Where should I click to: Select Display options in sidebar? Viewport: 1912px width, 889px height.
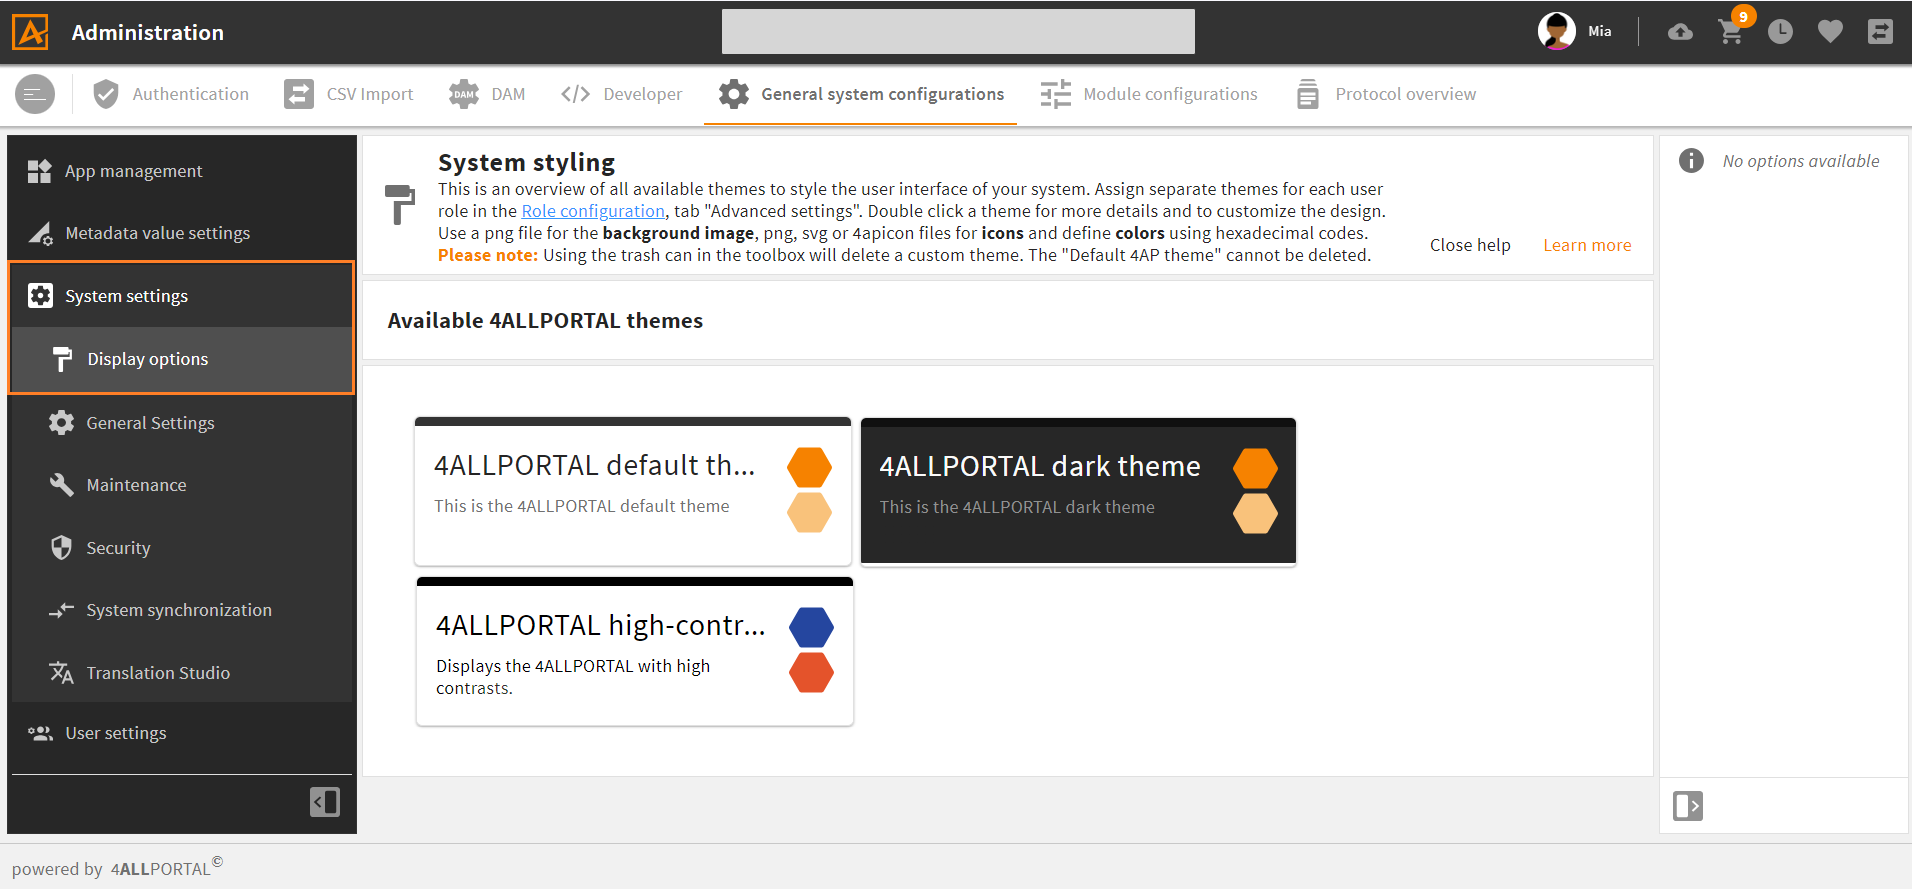click(x=181, y=359)
